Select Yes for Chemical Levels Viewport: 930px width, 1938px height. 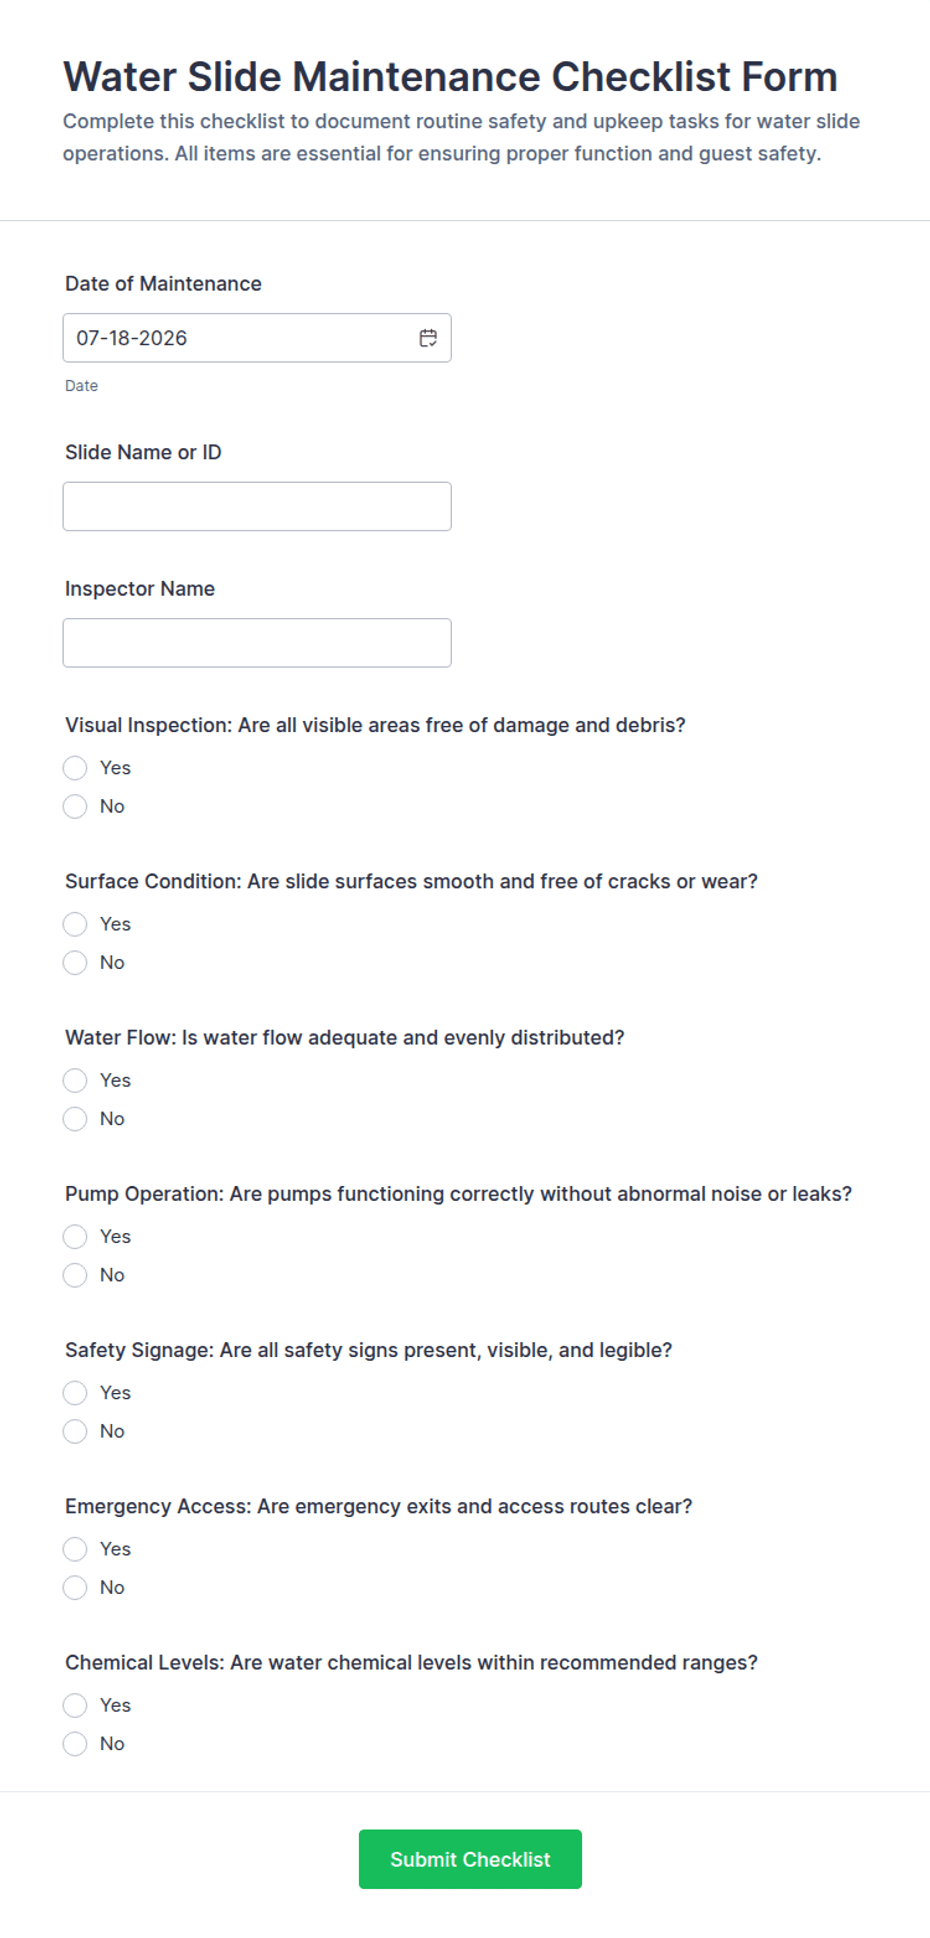(x=75, y=1704)
